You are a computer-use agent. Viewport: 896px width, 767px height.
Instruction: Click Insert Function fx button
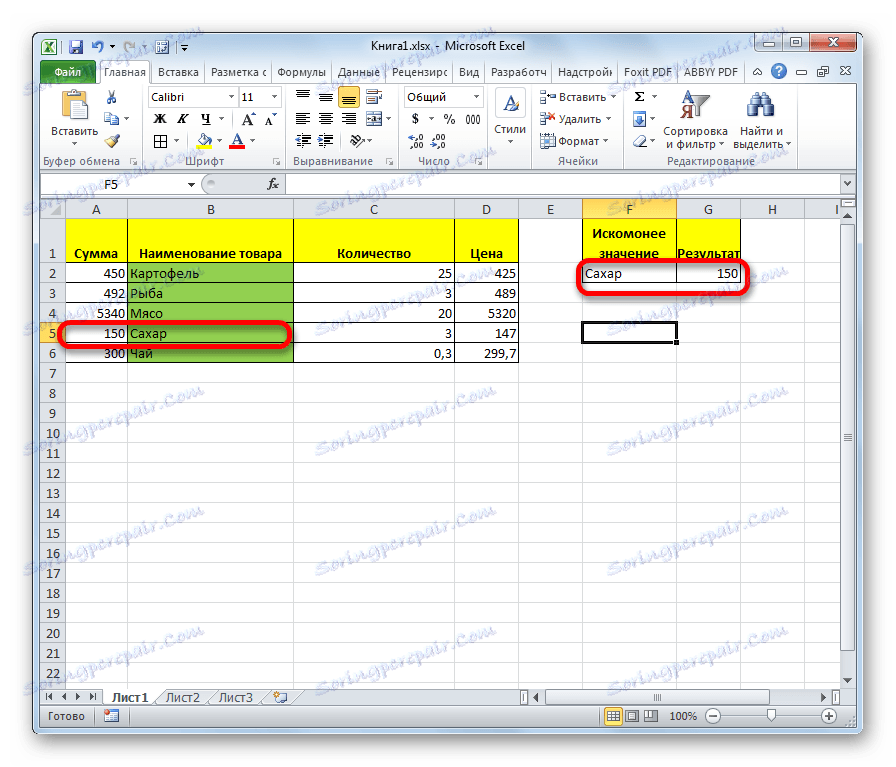(273, 184)
